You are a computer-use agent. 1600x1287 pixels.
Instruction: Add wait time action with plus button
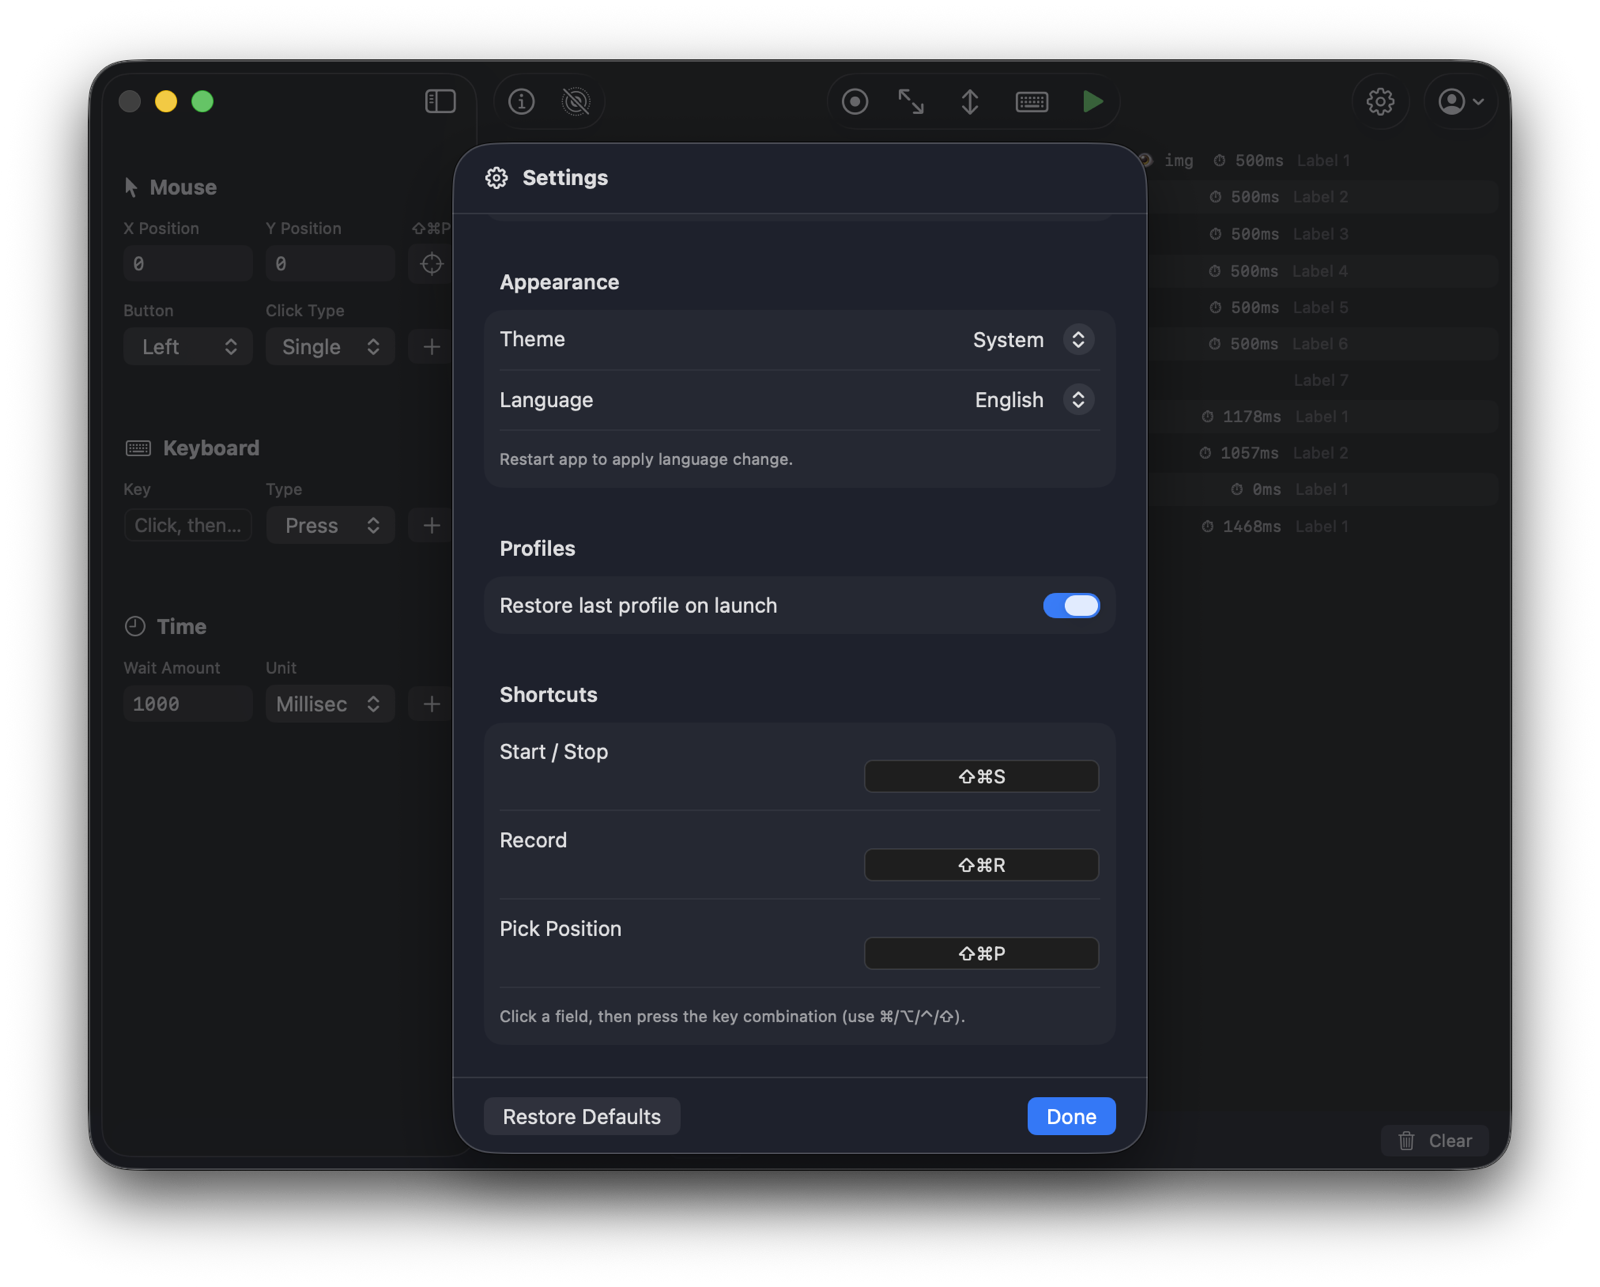(x=431, y=704)
